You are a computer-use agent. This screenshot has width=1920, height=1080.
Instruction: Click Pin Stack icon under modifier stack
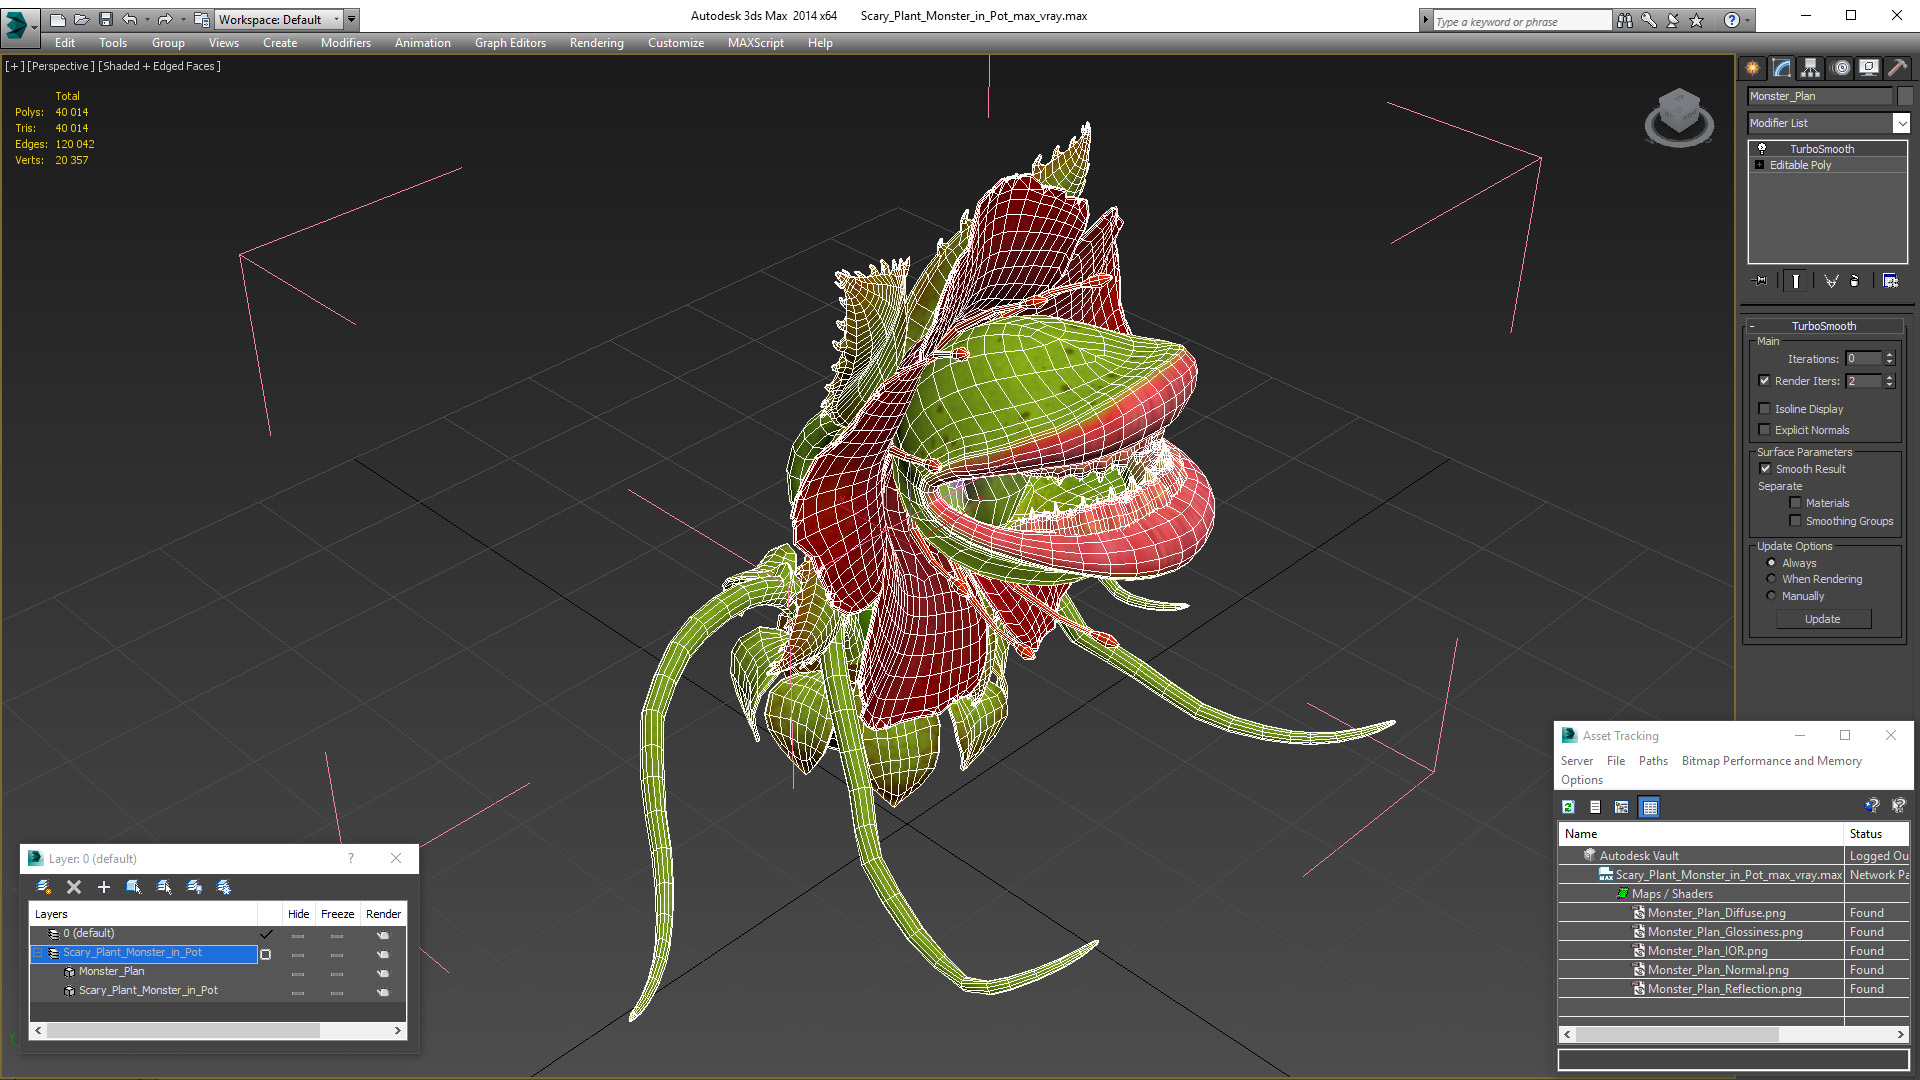tap(1761, 281)
